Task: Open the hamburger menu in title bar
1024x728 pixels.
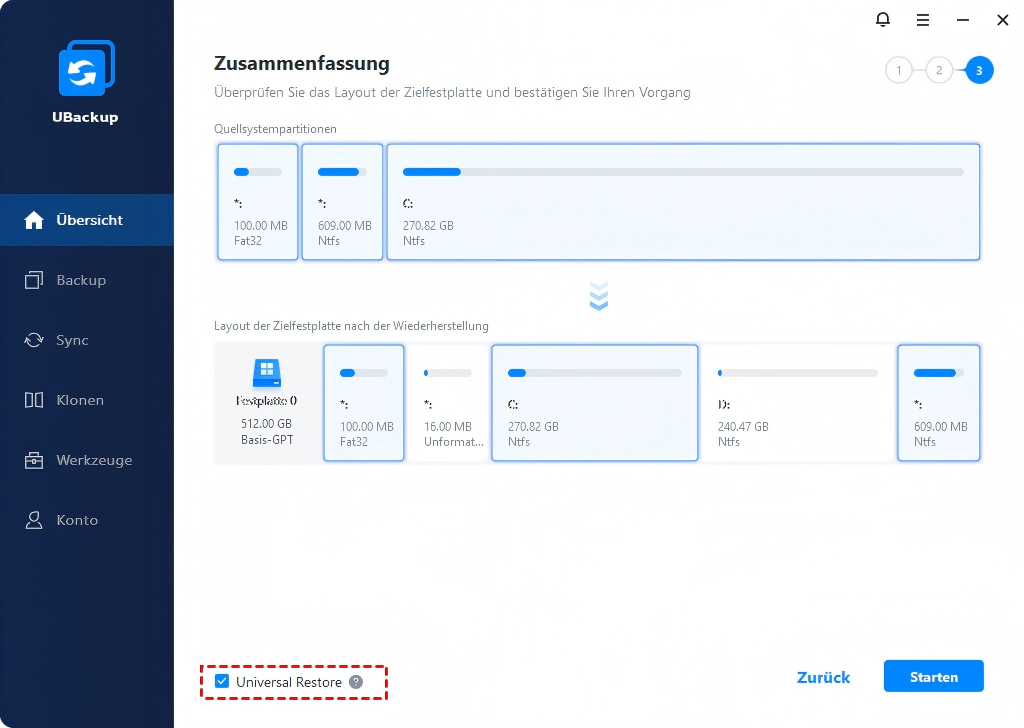Action: pyautogui.click(x=923, y=19)
